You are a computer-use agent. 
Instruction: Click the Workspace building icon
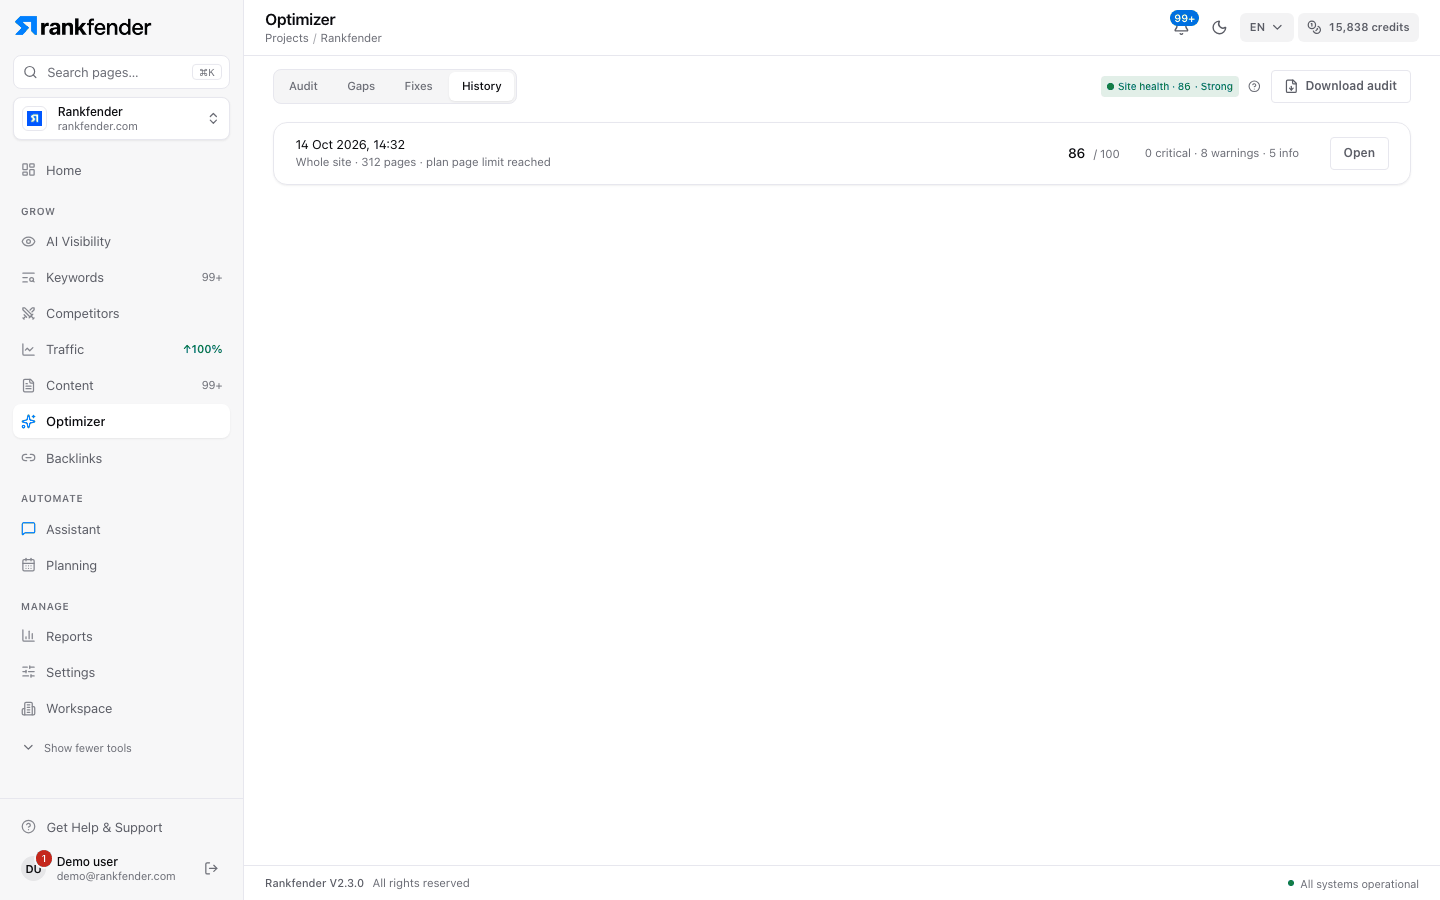click(29, 708)
